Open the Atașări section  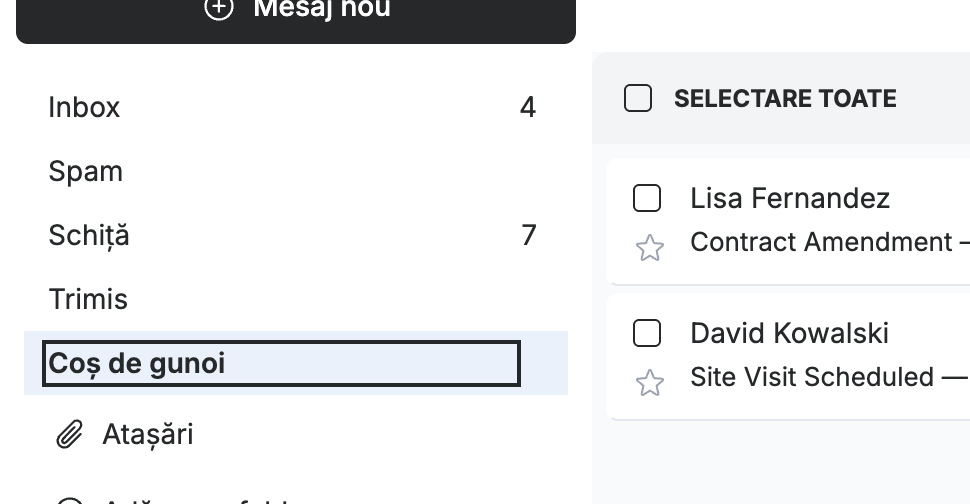click(296, 434)
